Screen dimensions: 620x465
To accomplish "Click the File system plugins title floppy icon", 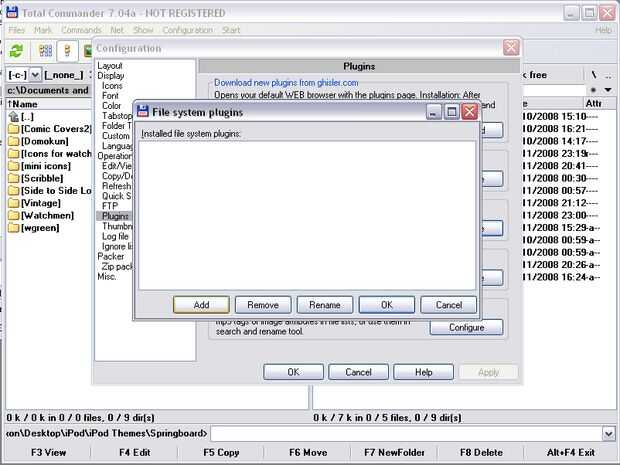I will (143, 112).
